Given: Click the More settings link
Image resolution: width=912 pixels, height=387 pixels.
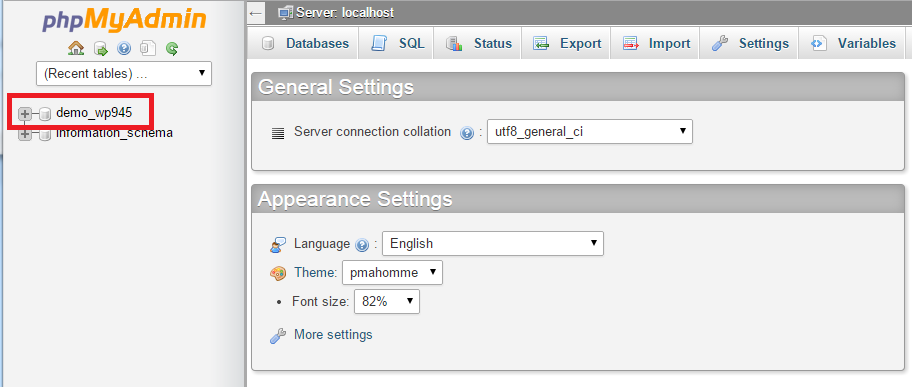Looking at the screenshot, I should pos(333,335).
